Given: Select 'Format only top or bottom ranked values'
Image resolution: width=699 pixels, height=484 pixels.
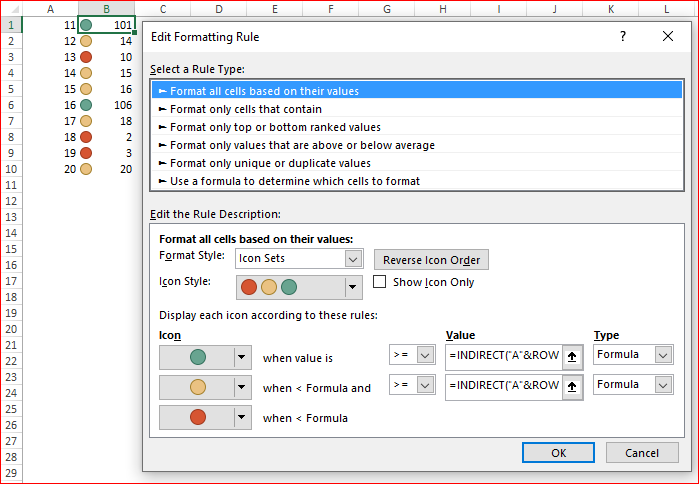Looking at the screenshot, I should 417,127.
